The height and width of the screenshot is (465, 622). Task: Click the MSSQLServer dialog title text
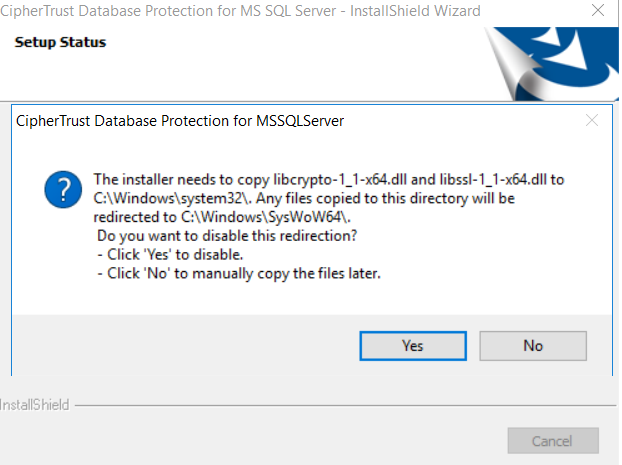pos(180,121)
